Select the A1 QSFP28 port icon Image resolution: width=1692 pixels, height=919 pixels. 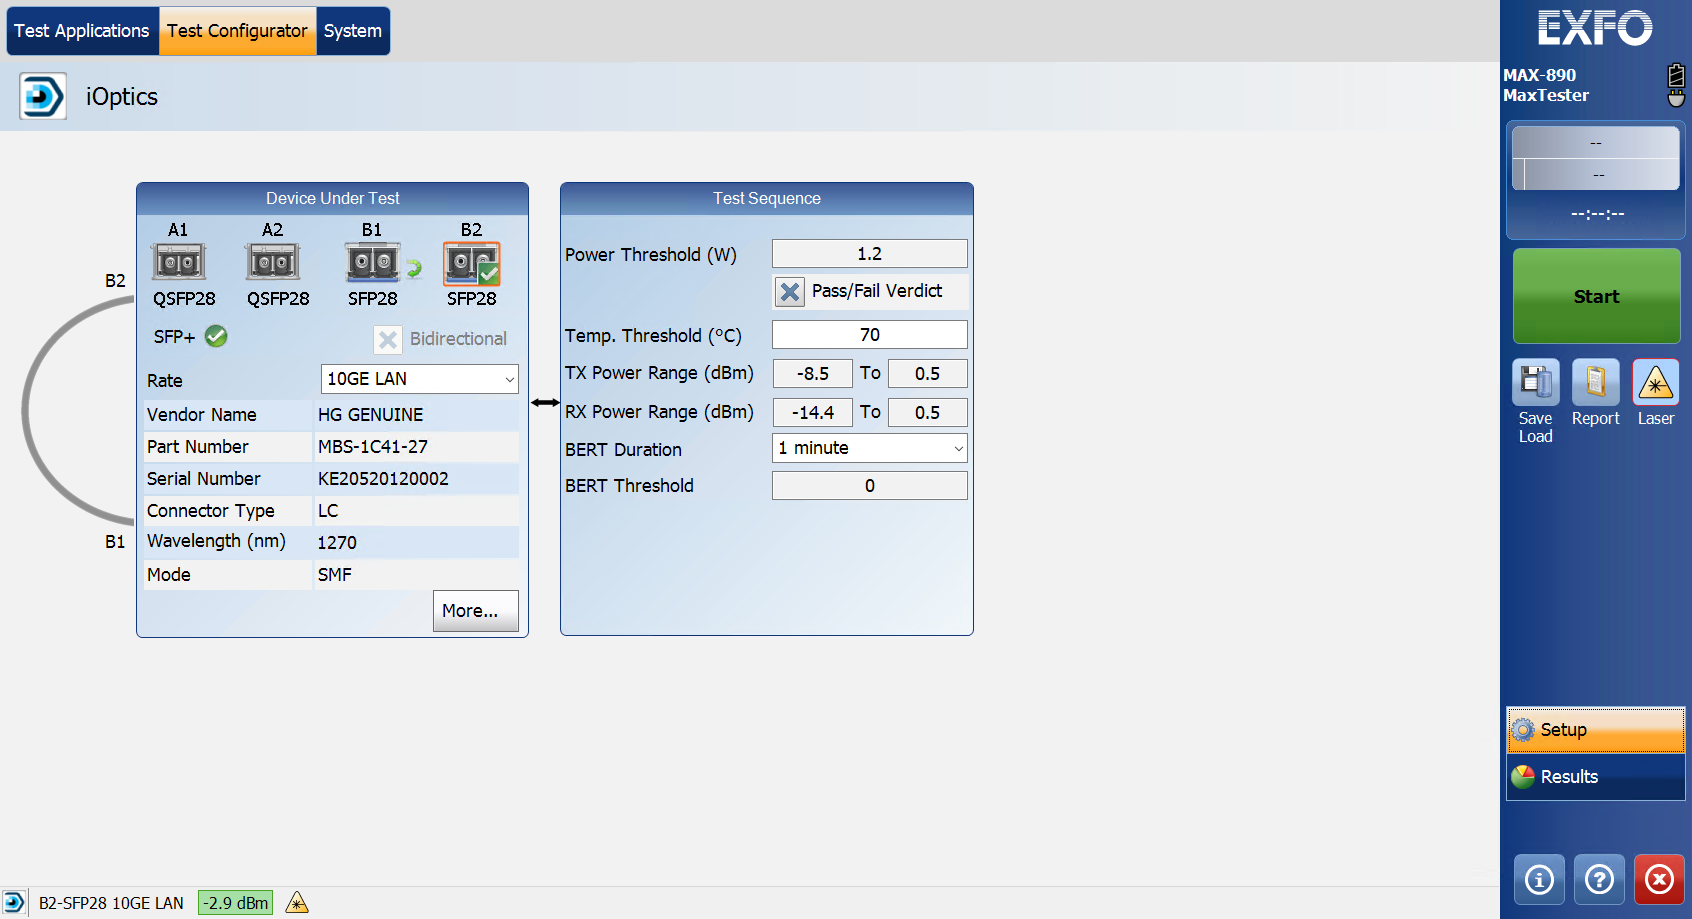(179, 262)
